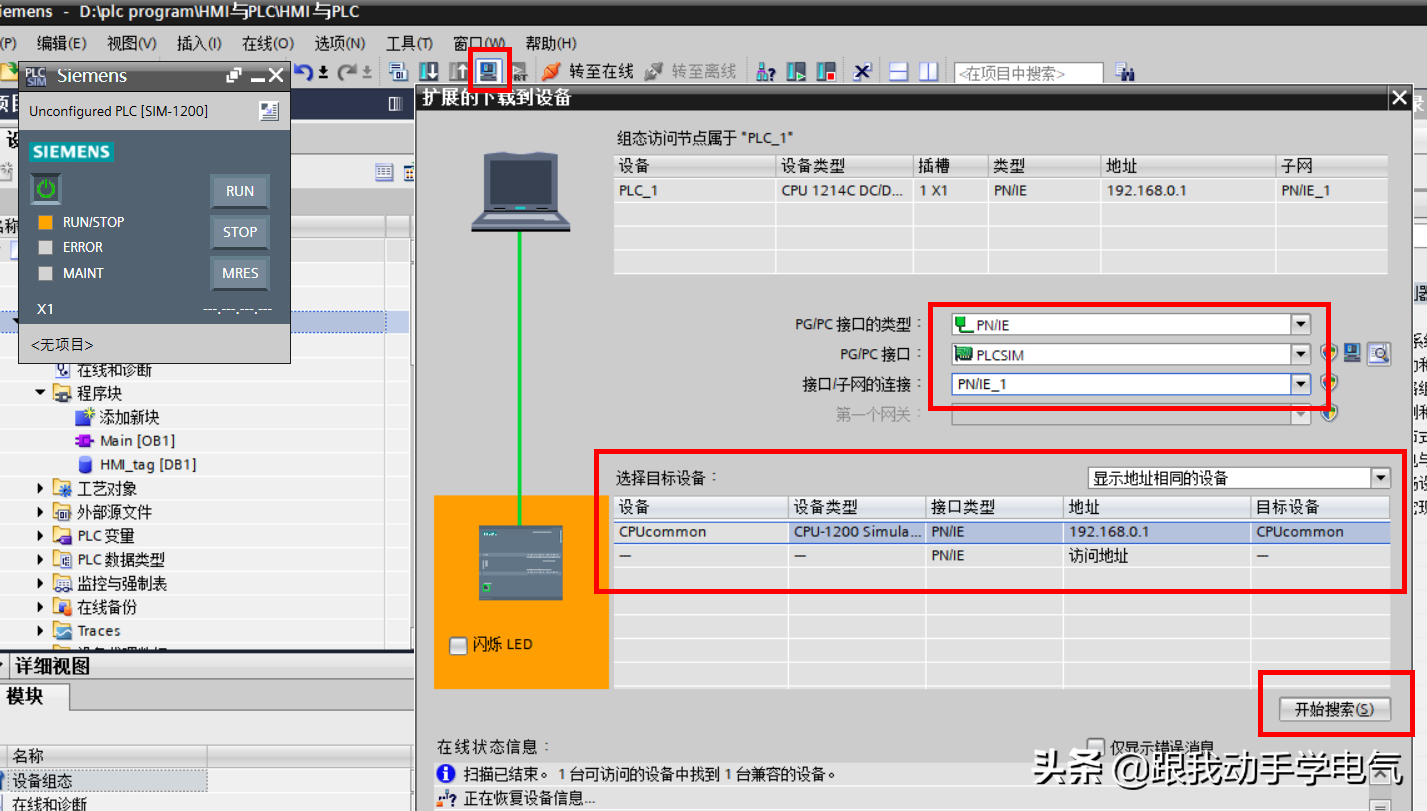Expand the 工艺对象 tree node
Screen dimensions: 1427x811
[x=41, y=489]
